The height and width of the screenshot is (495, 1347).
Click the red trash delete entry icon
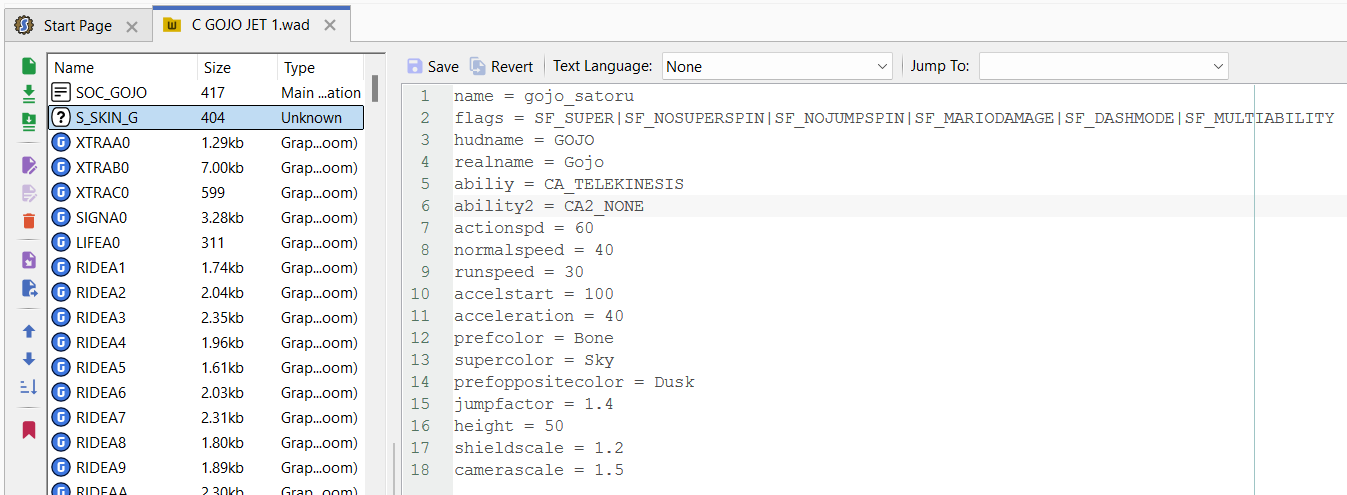click(x=29, y=221)
